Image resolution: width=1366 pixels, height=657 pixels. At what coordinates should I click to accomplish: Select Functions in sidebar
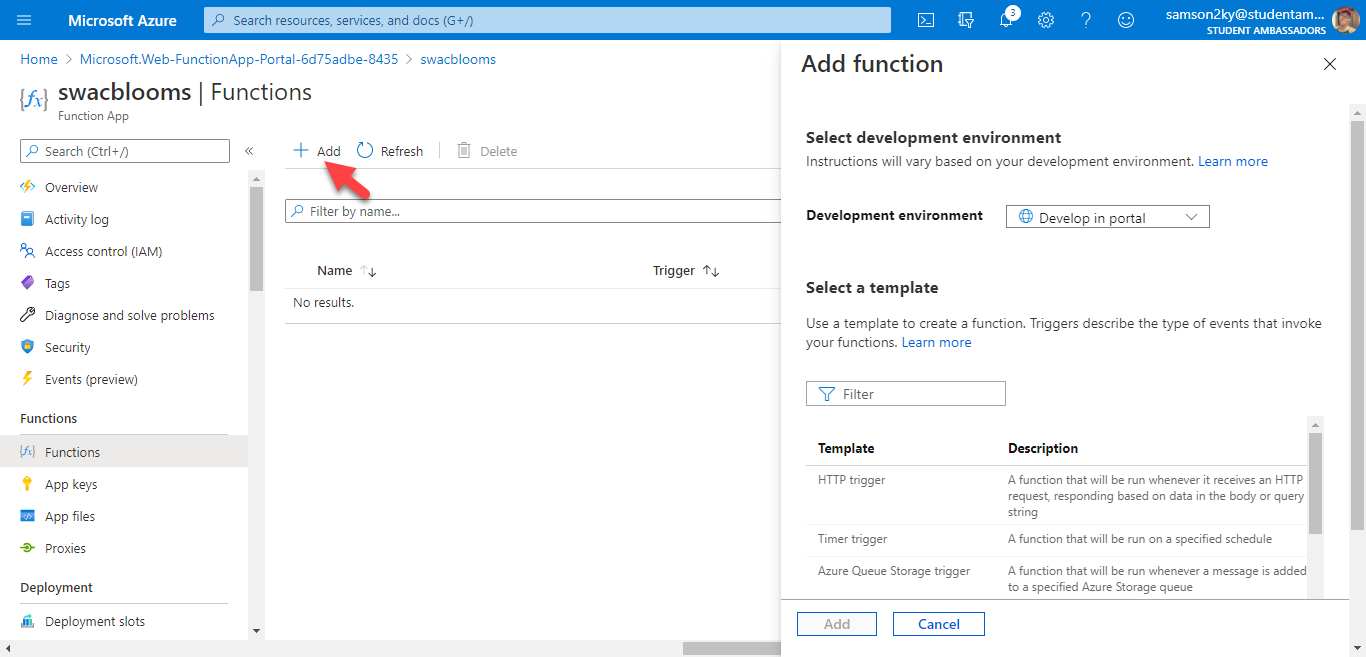point(124,452)
